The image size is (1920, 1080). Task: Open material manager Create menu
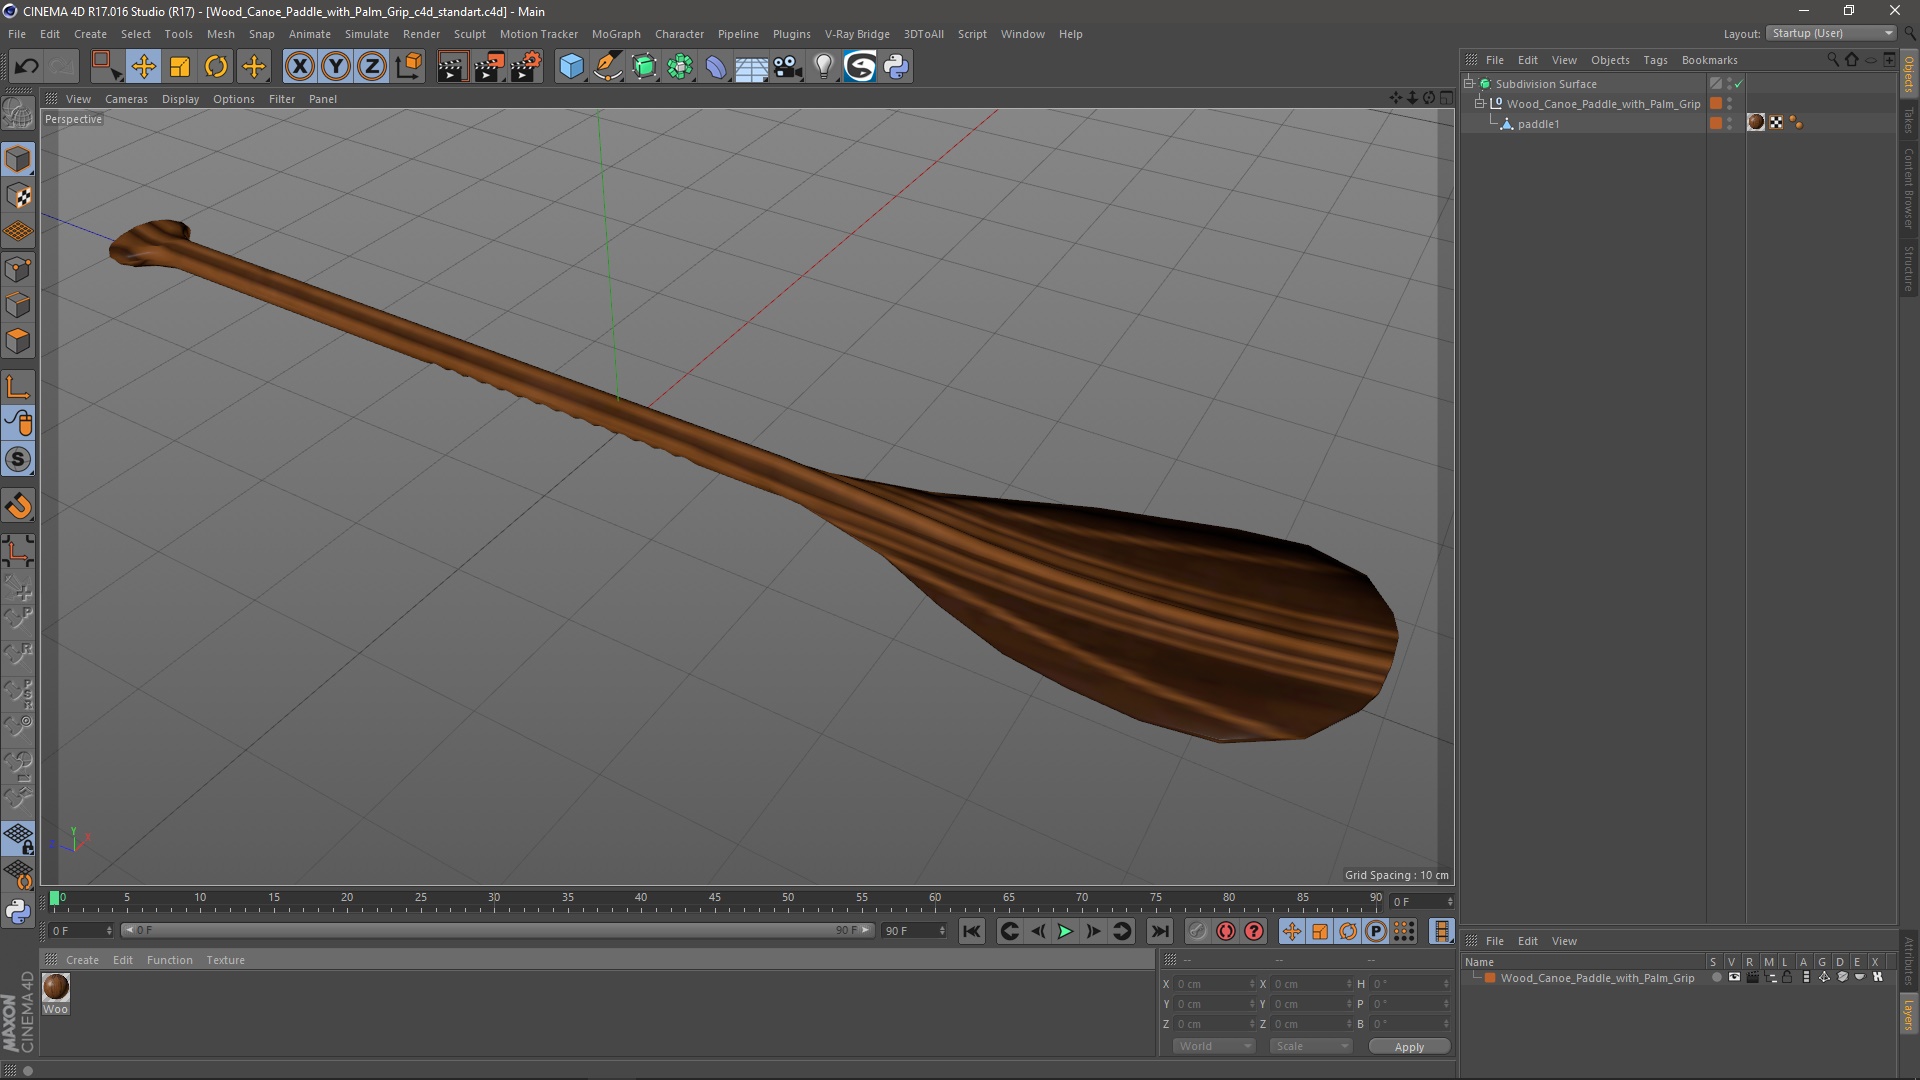point(82,960)
